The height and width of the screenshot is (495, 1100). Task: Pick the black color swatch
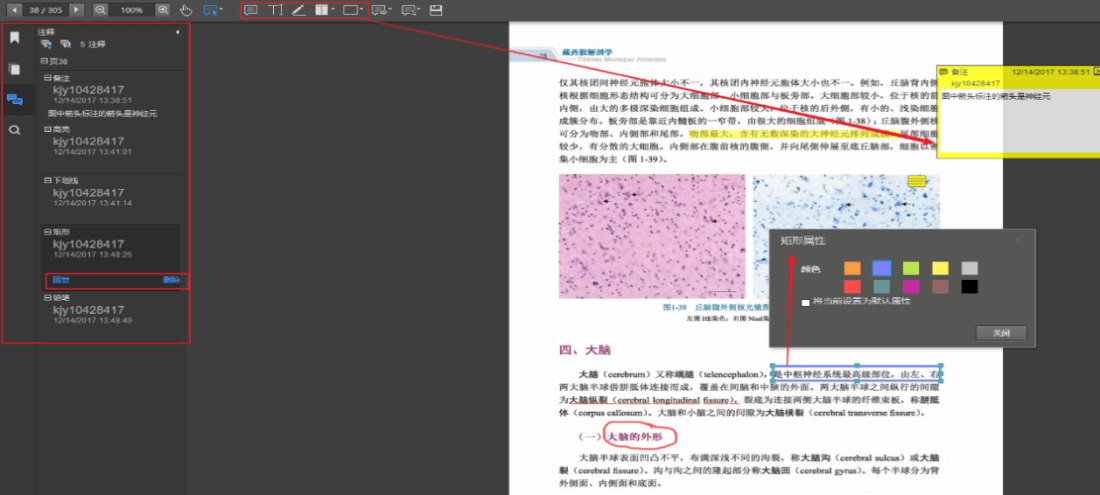[x=969, y=287]
